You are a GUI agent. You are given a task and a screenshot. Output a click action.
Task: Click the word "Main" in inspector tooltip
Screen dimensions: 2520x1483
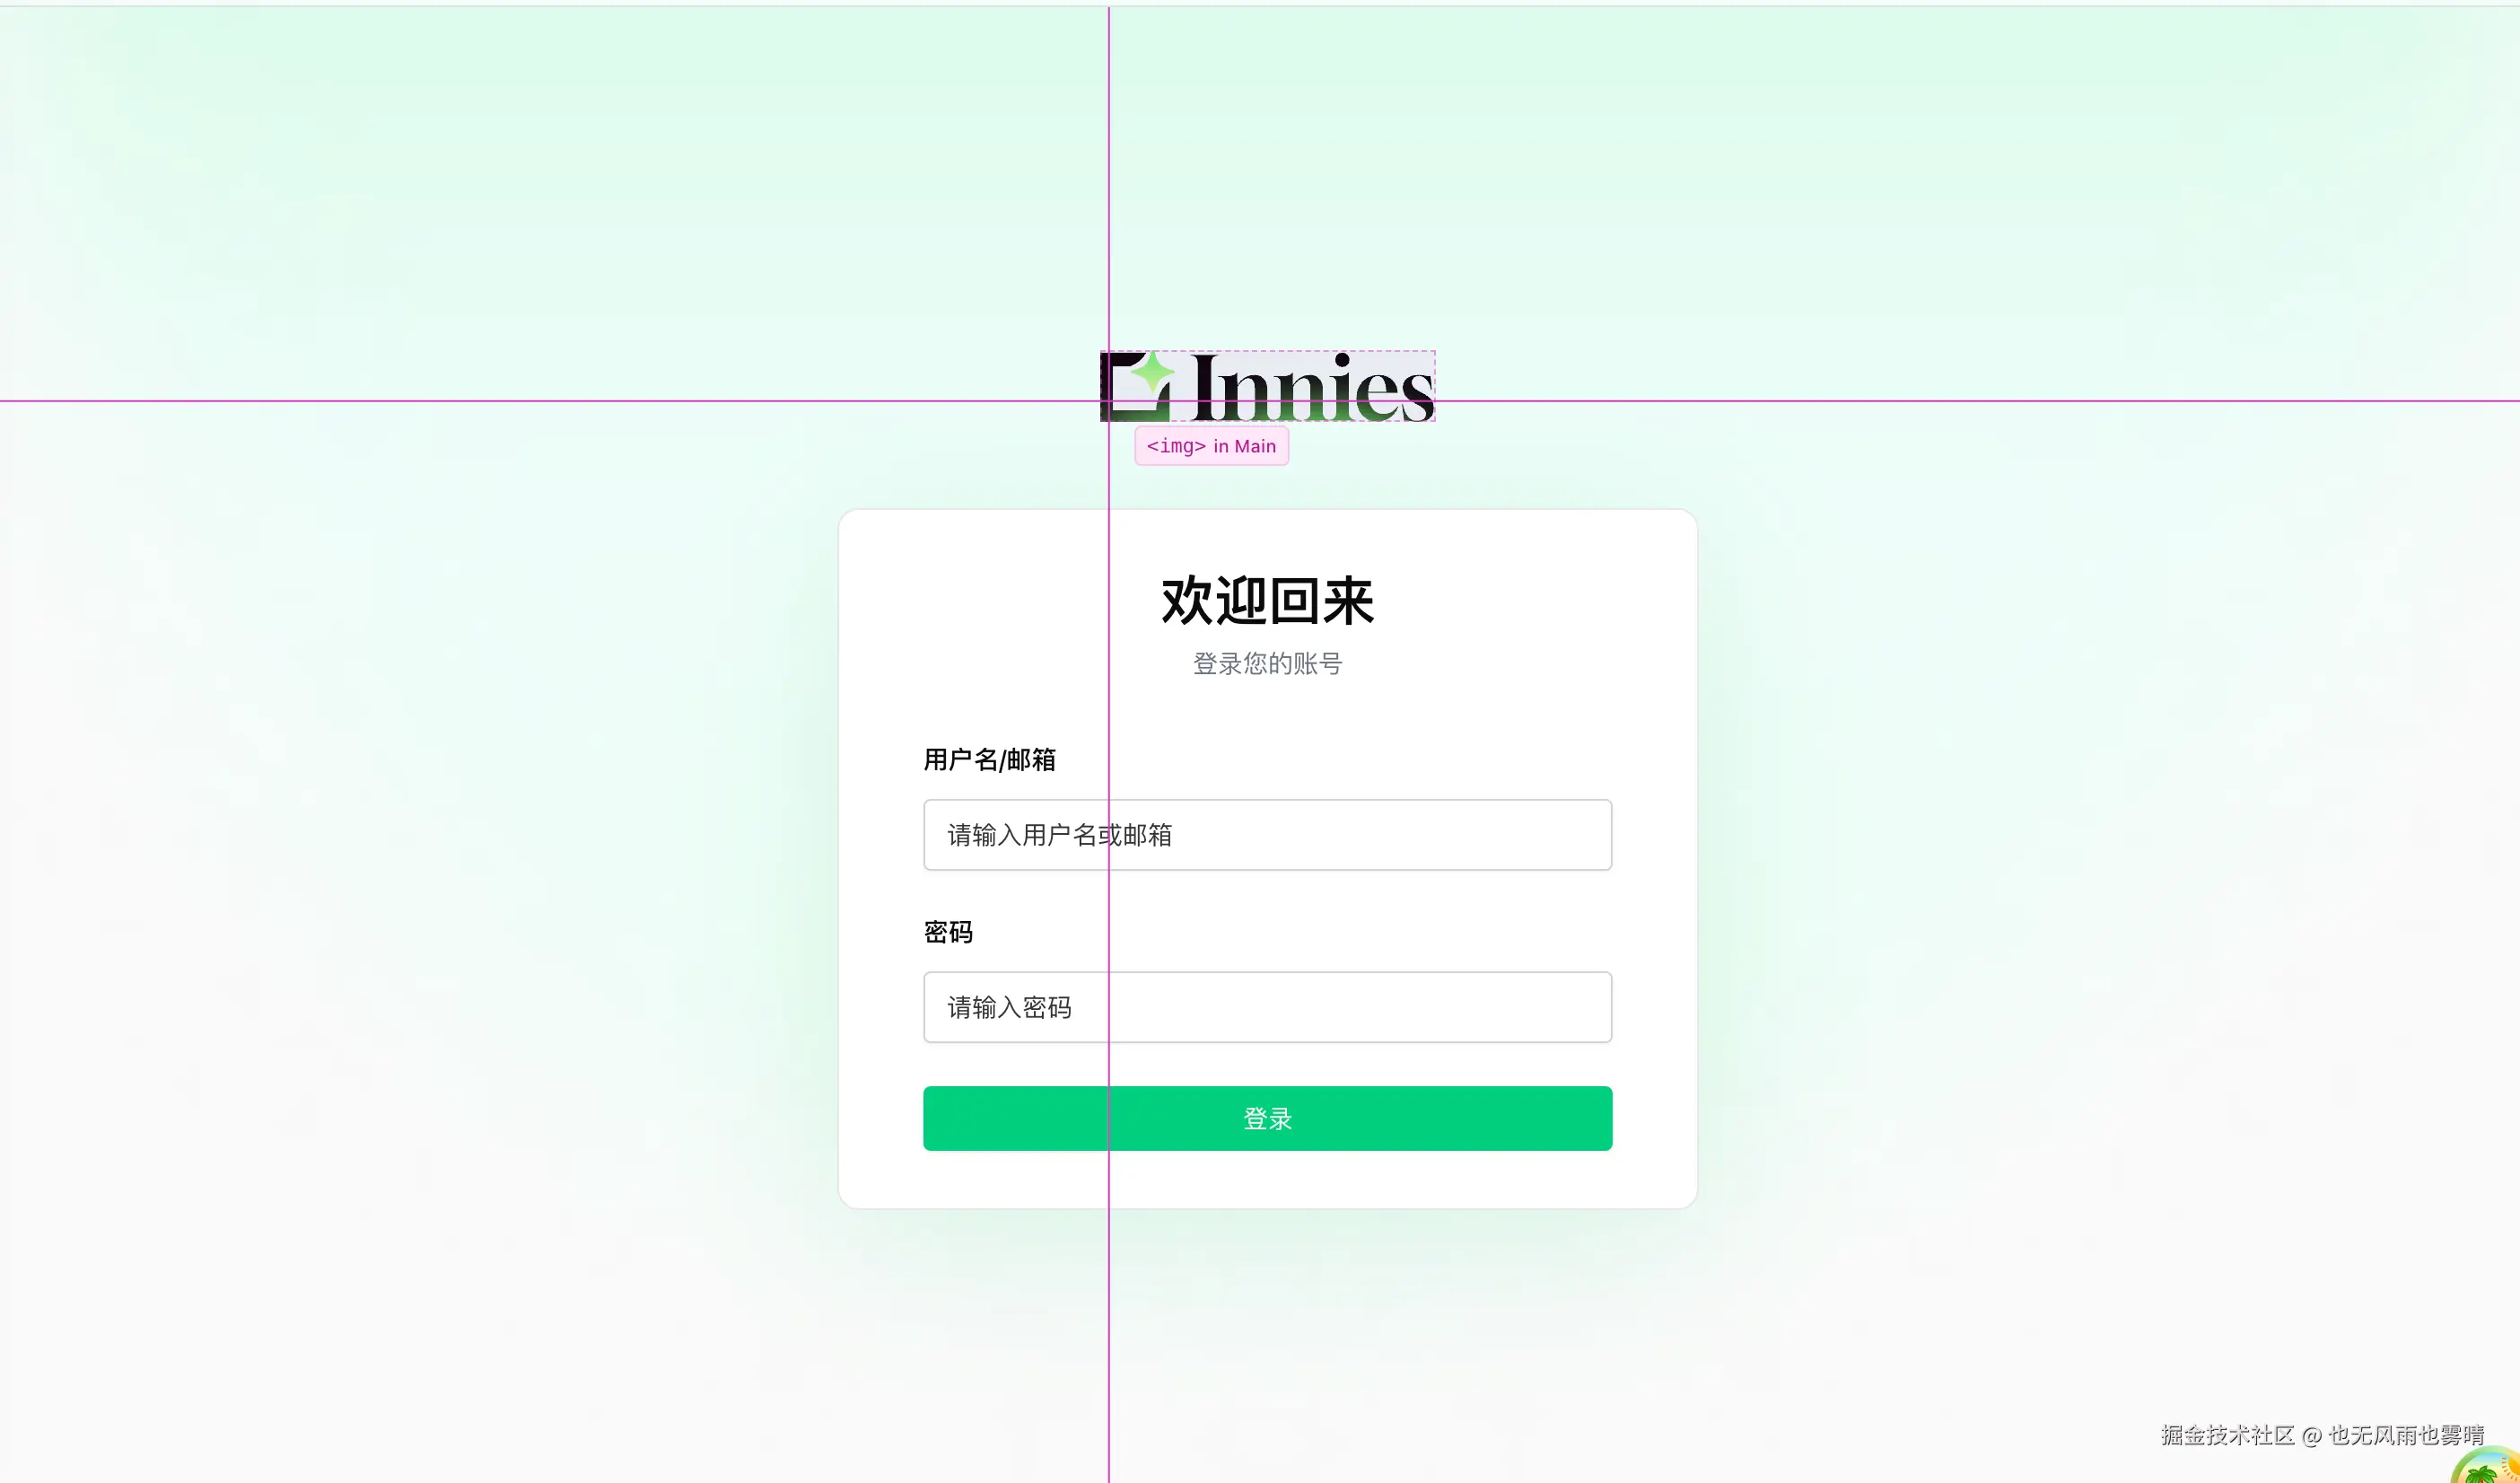pyautogui.click(x=1255, y=446)
